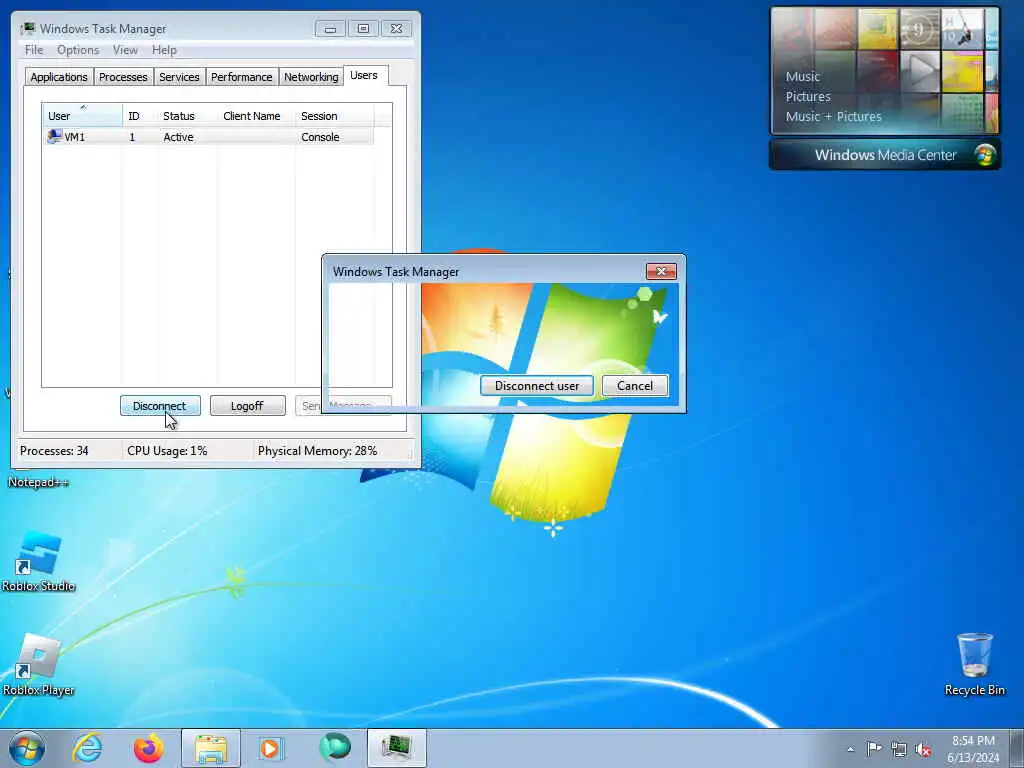Image resolution: width=1024 pixels, height=768 pixels.
Task: Open Windows Explorer from the taskbar
Action: pos(211,748)
